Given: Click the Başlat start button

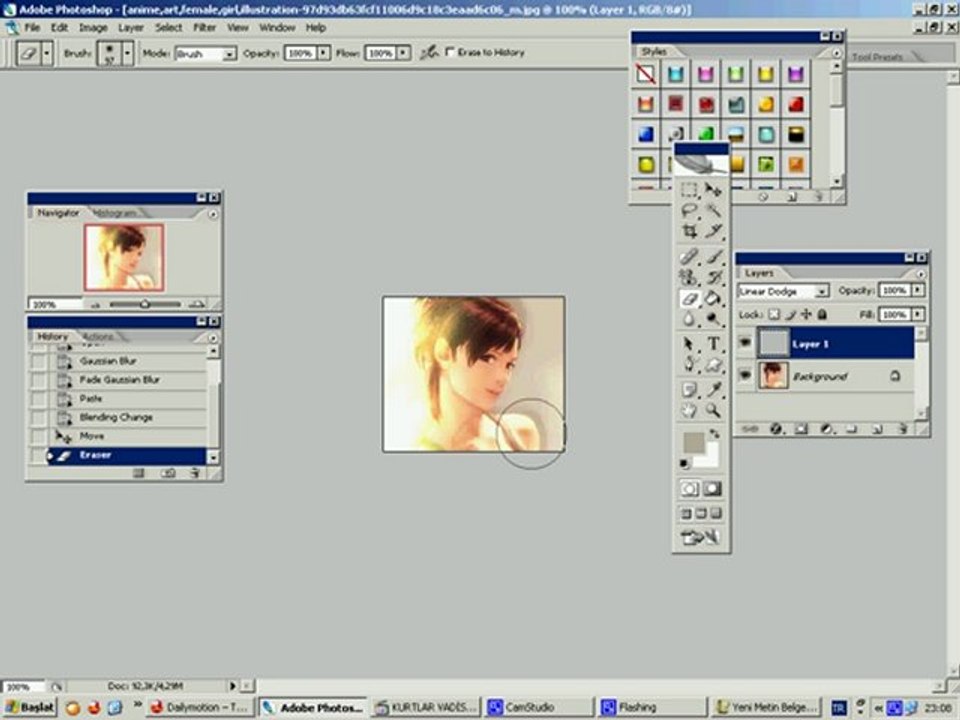Looking at the screenshot, I should click(29, 707).
